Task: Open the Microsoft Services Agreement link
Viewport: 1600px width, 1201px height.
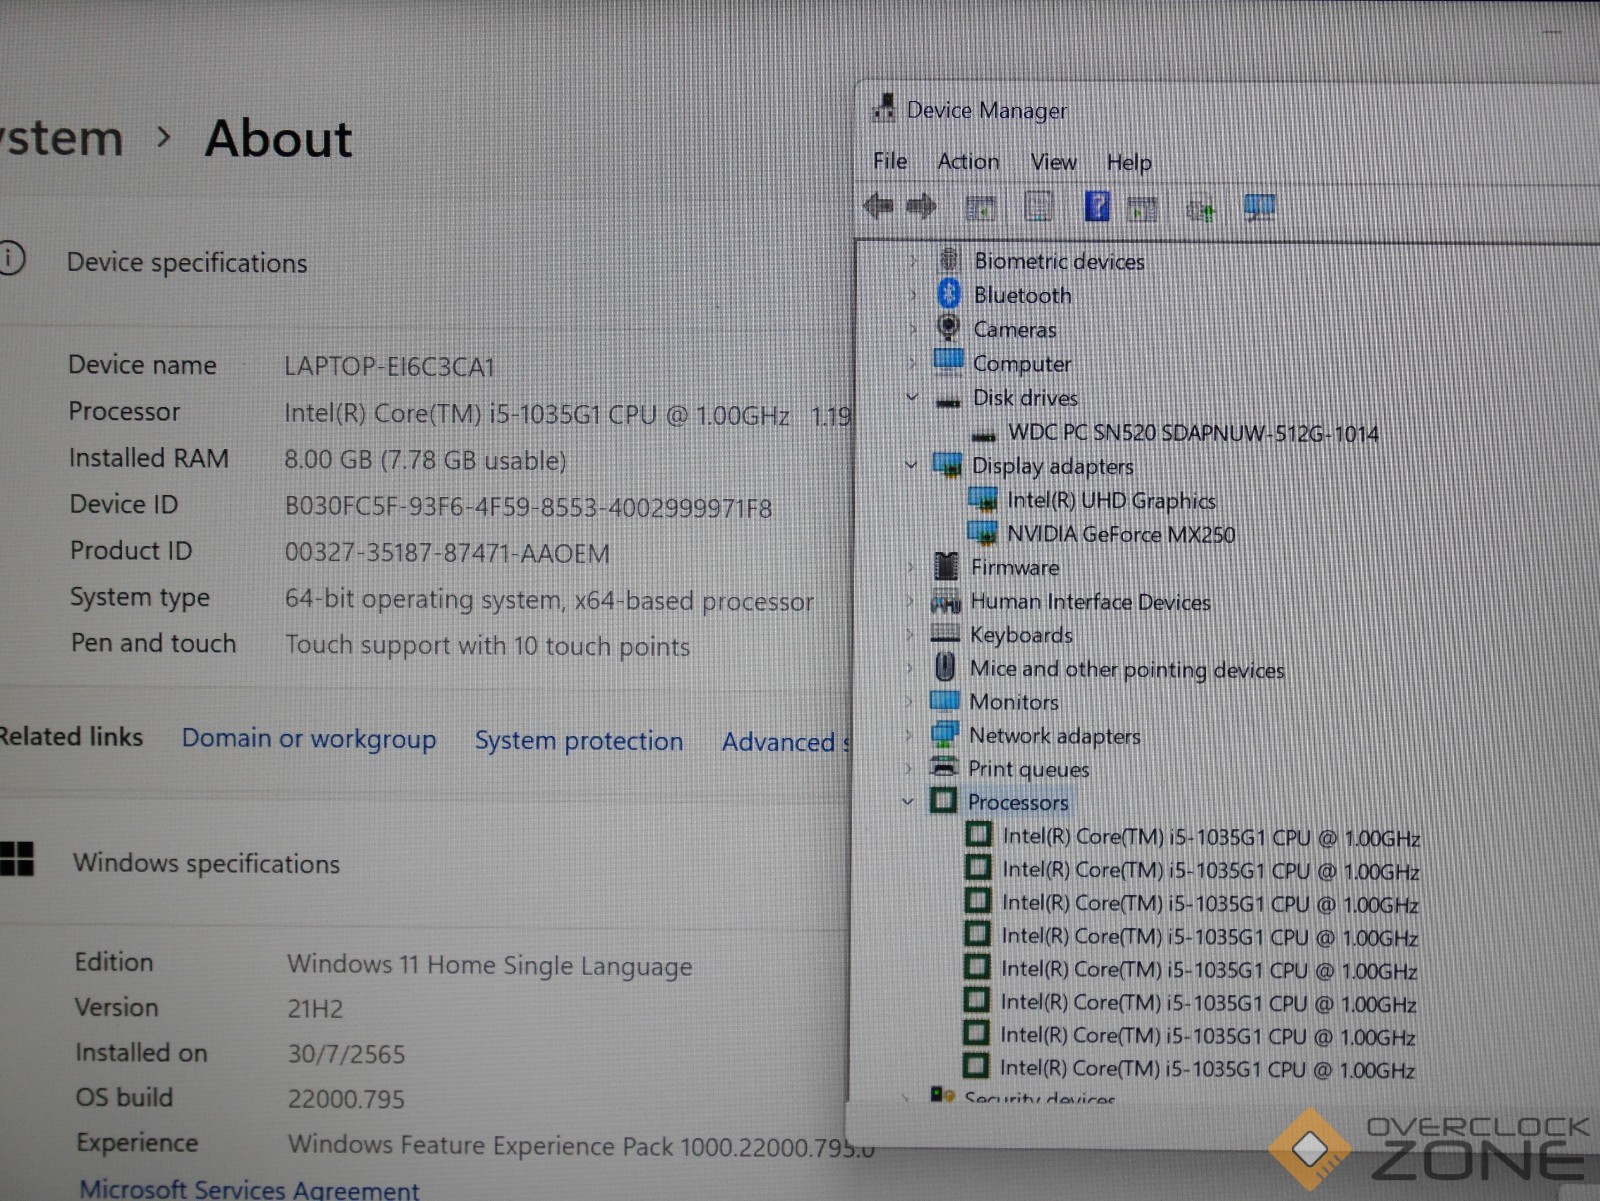Action: tap(249, 1189)
